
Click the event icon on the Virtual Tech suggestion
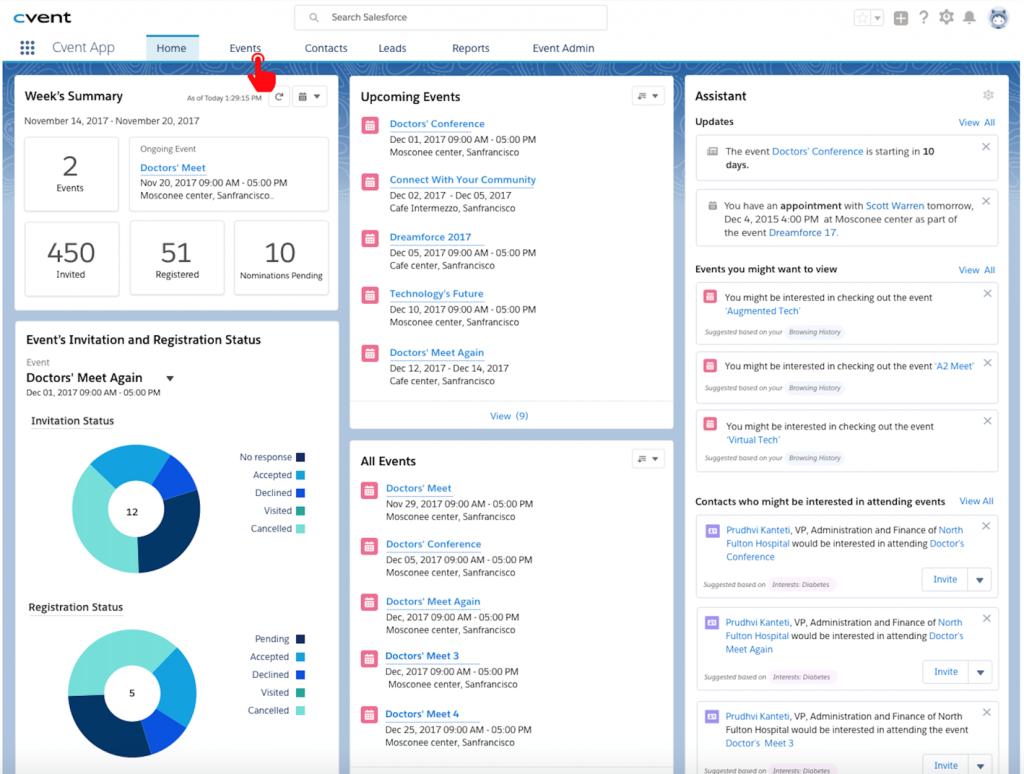(710, 423)
